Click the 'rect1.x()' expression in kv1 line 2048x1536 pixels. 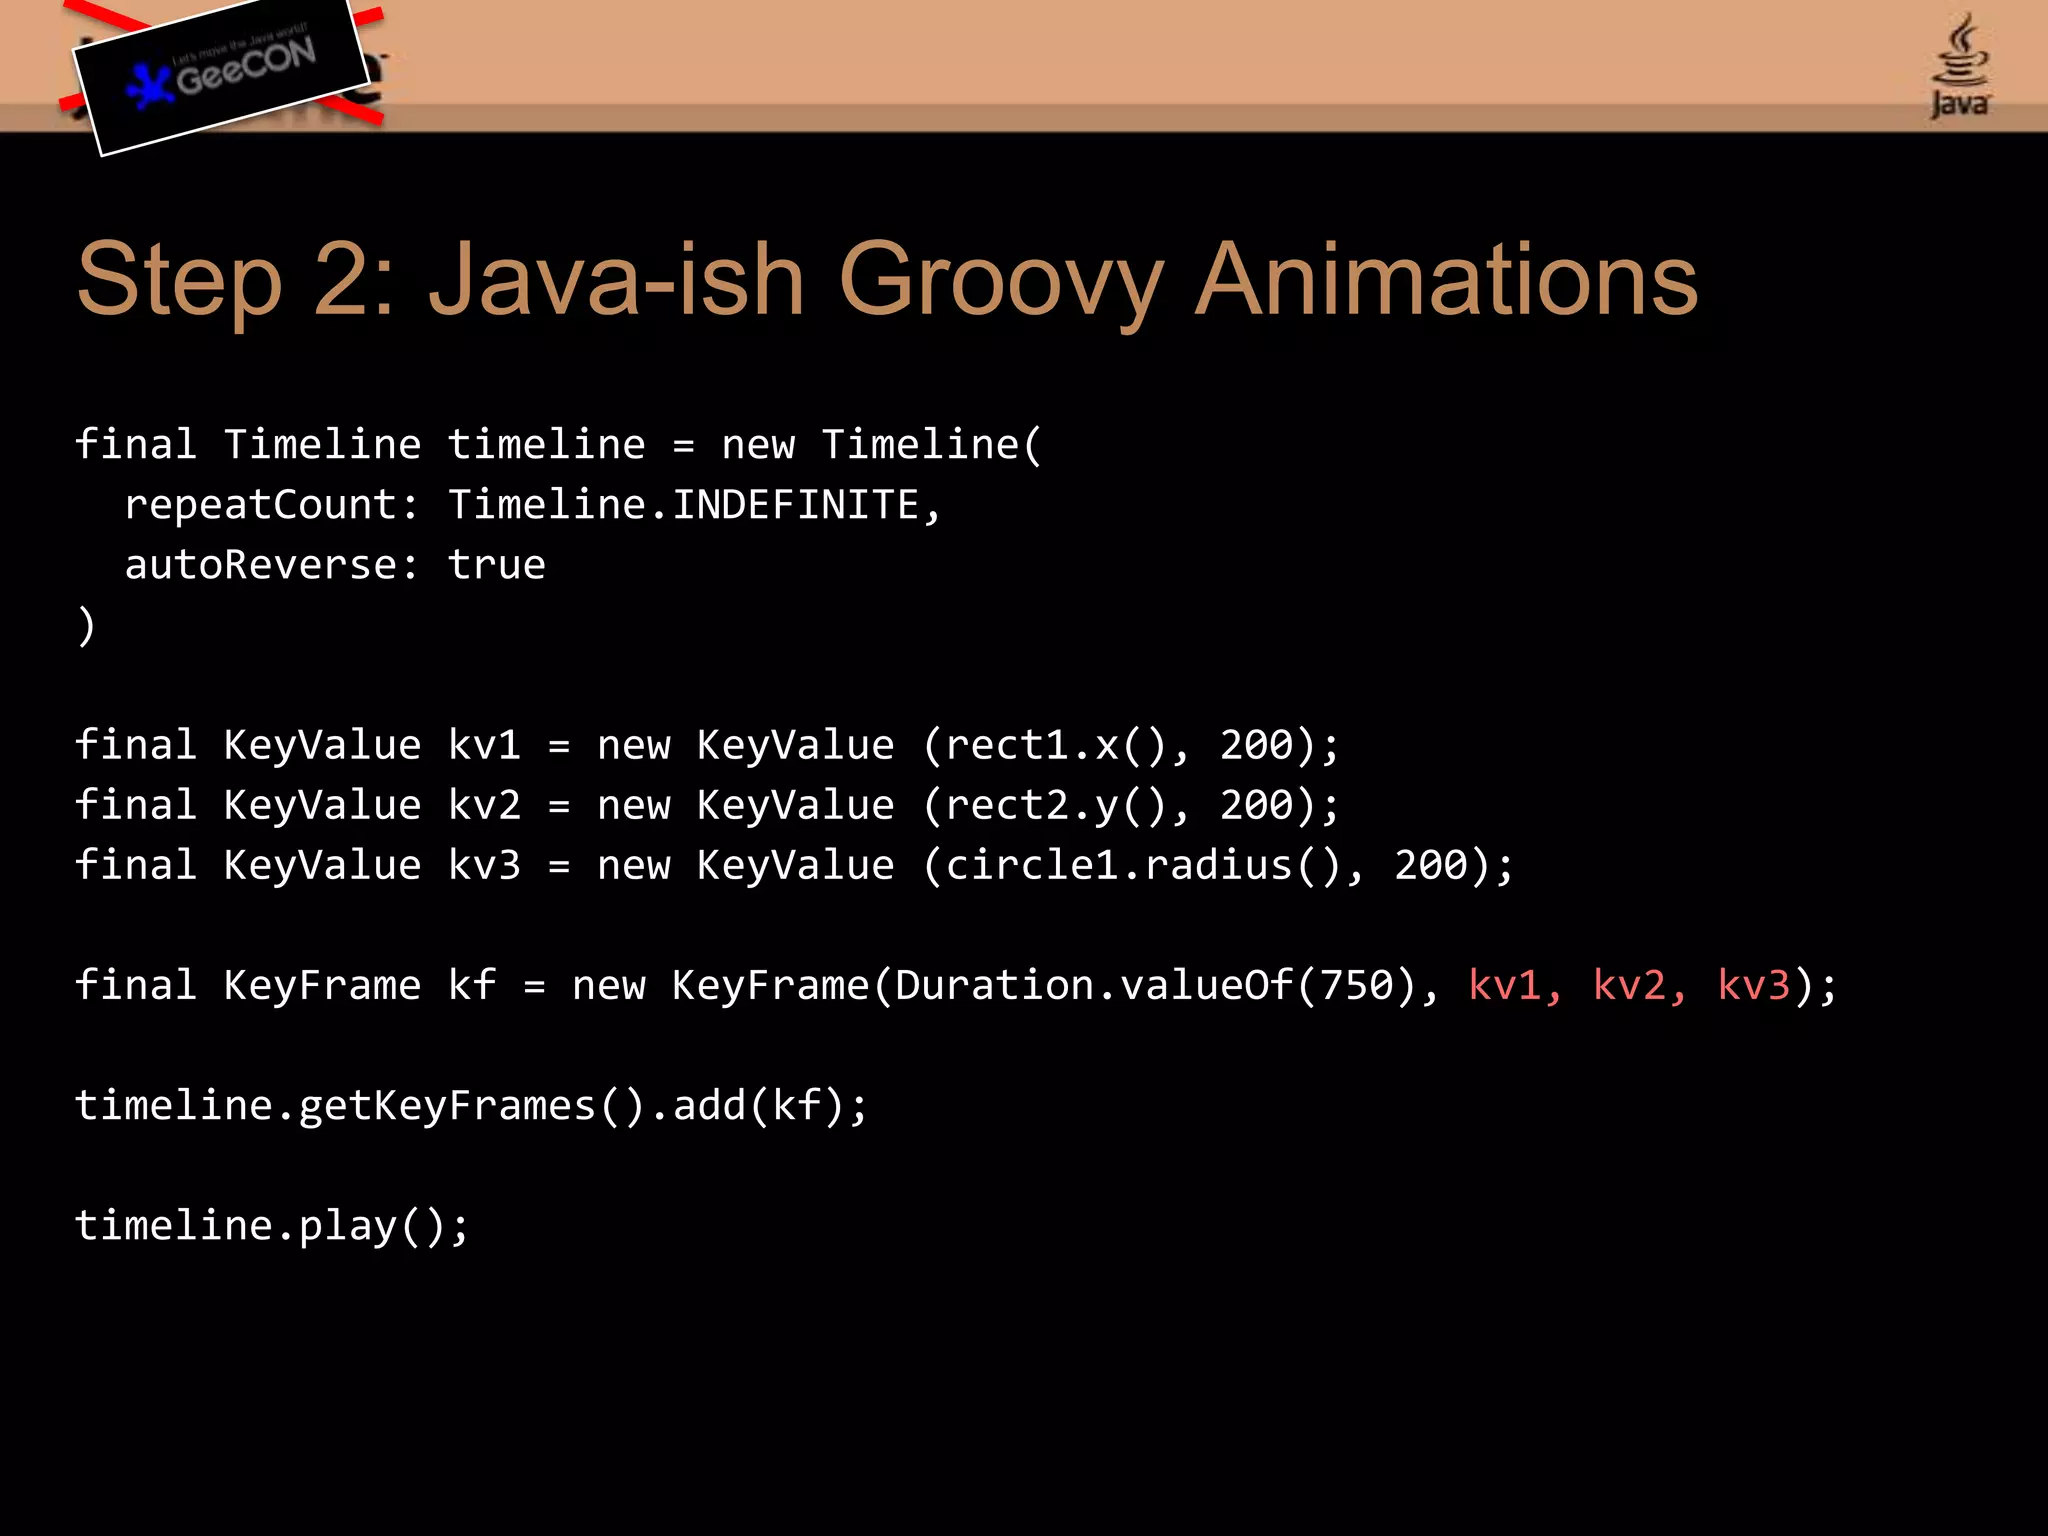click(x=1056, y=746)
